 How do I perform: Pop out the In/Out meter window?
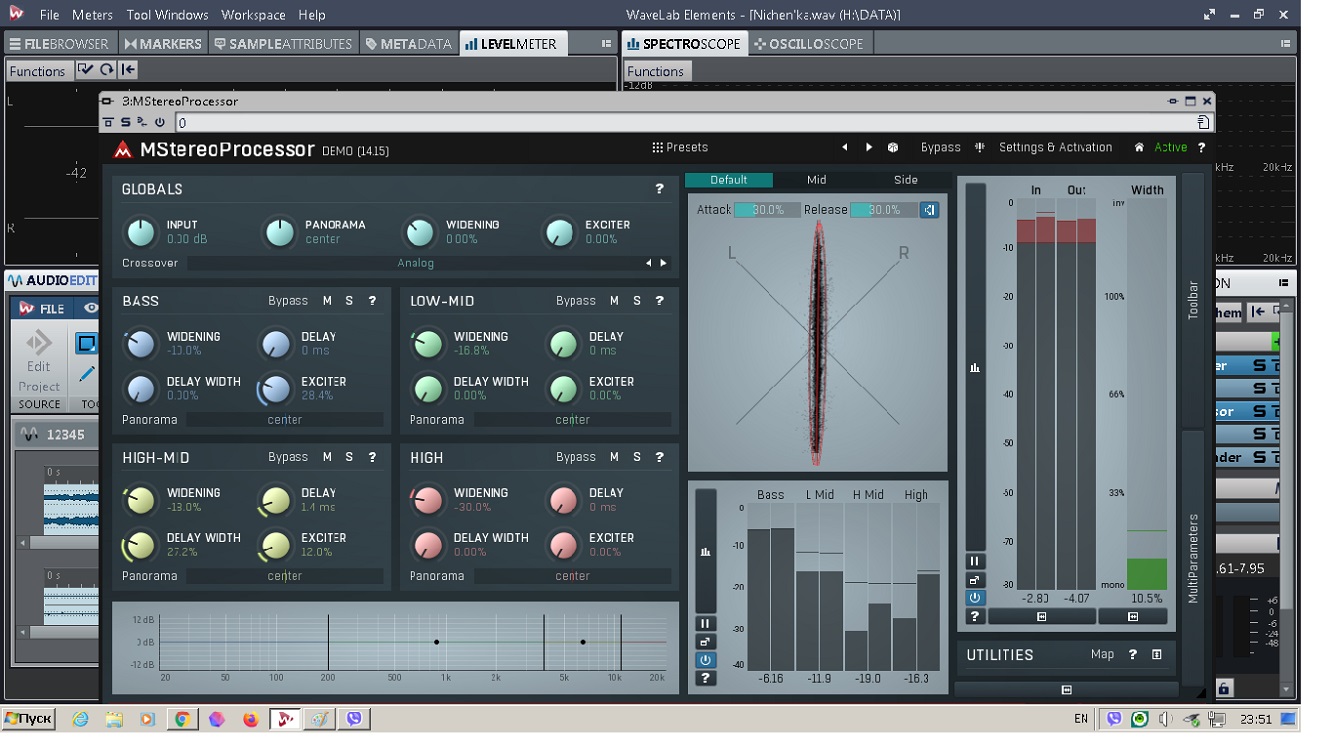(x=975, y=580)
